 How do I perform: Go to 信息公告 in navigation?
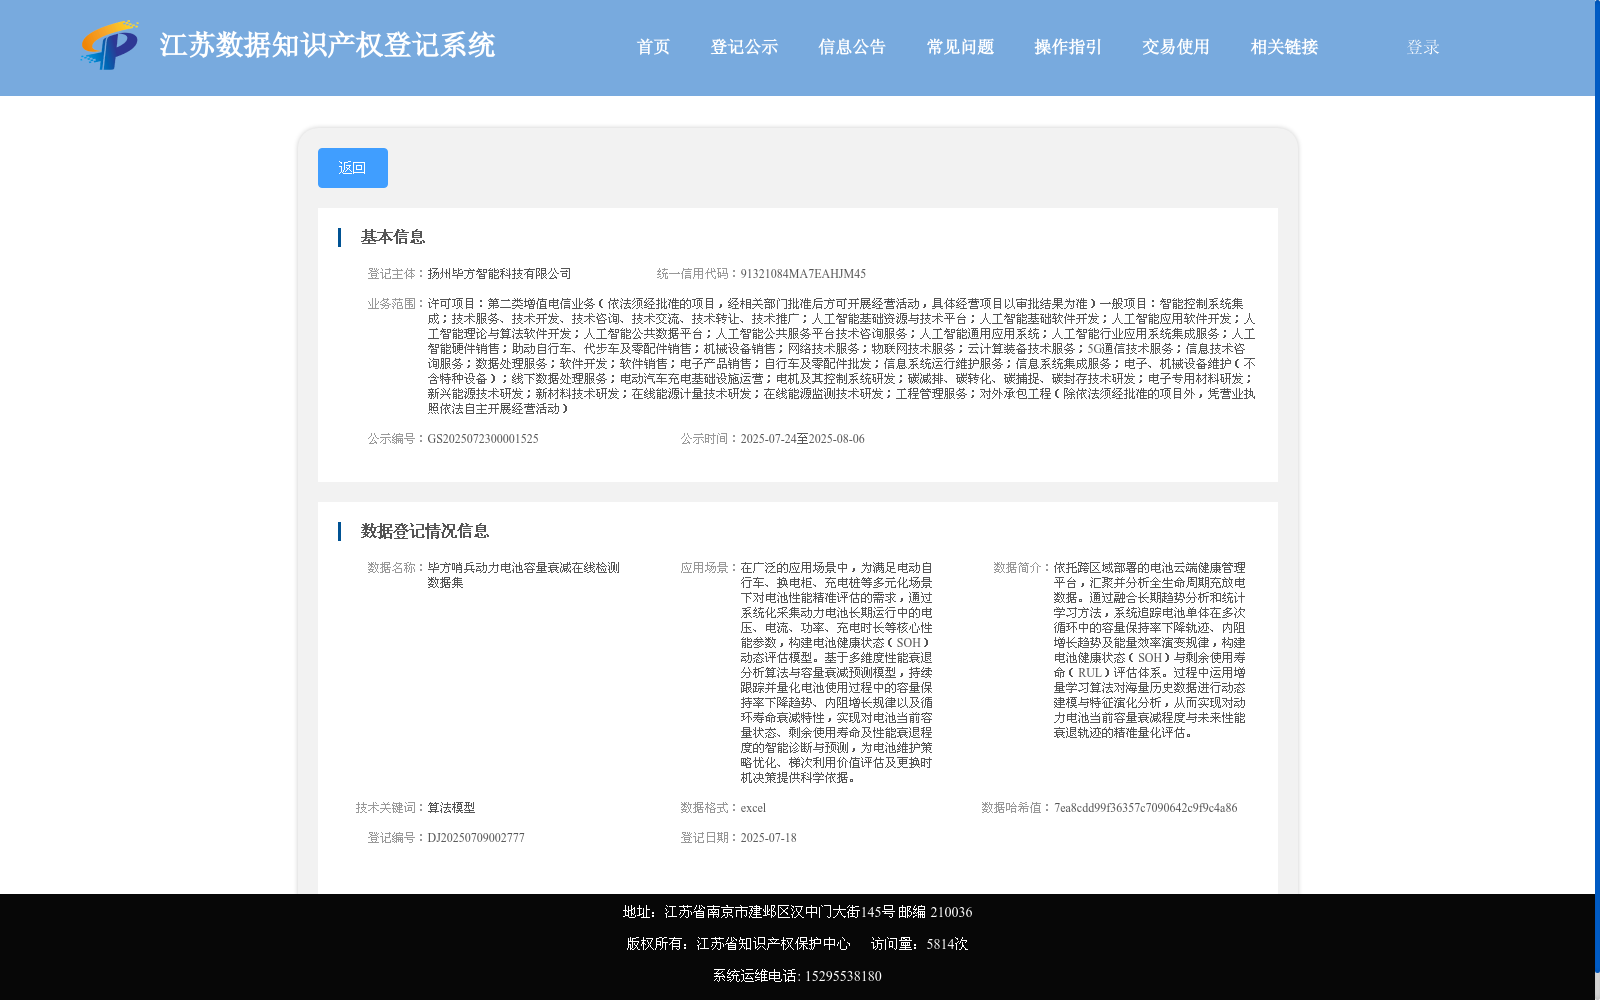point(852,47)
